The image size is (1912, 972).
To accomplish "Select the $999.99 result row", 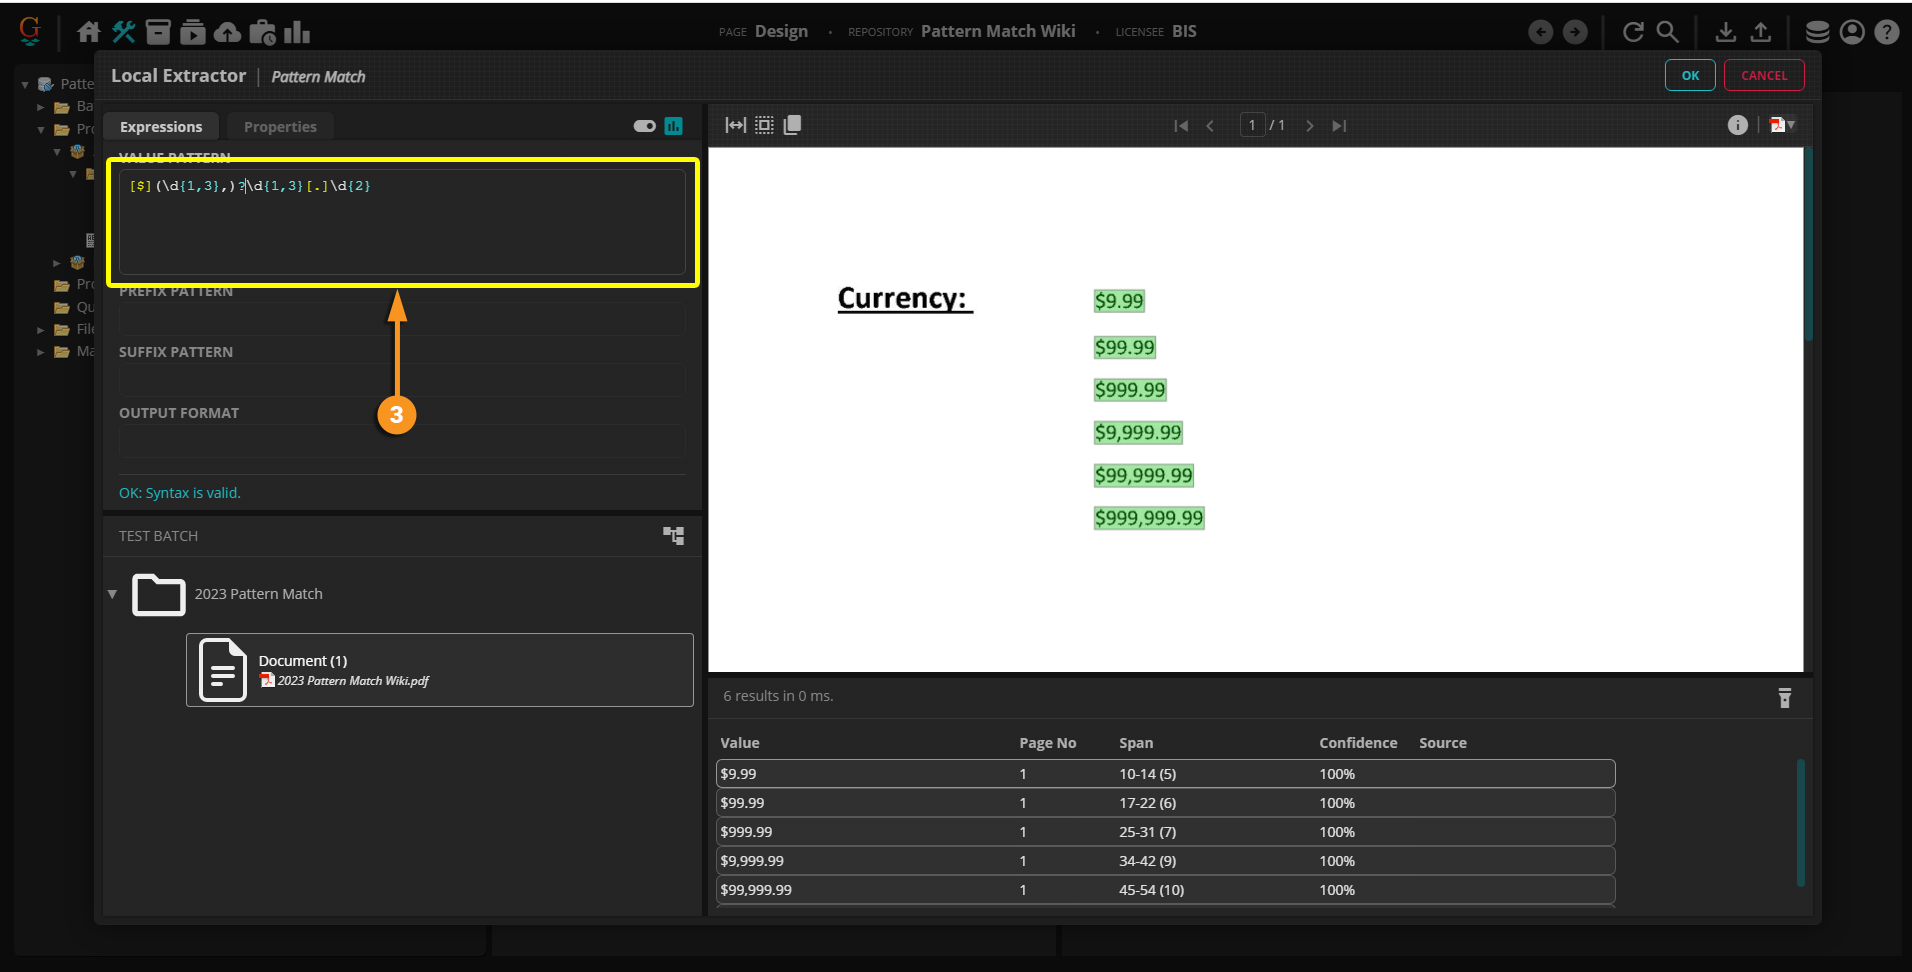I will (x=1166, y=832).
